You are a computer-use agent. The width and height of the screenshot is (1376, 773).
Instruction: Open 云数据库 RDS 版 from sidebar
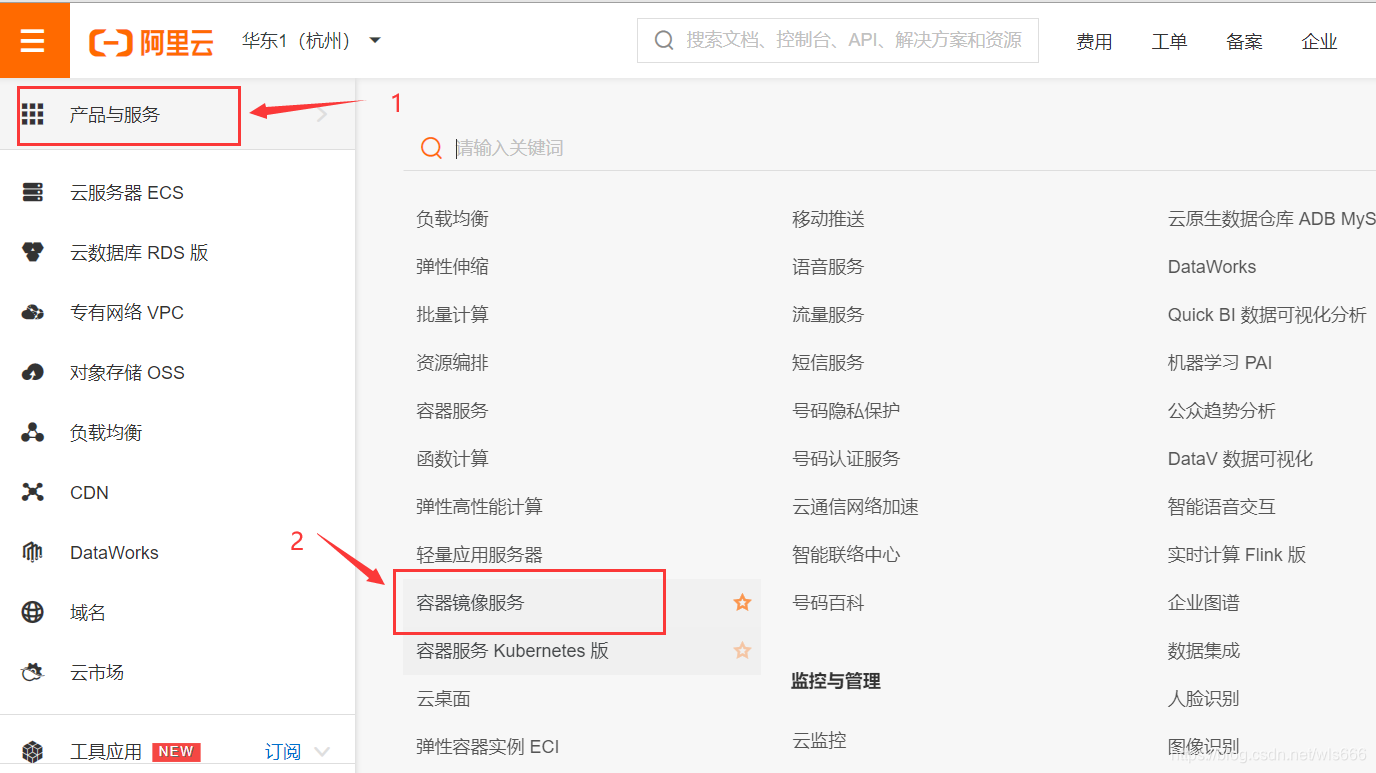point(139,253)
